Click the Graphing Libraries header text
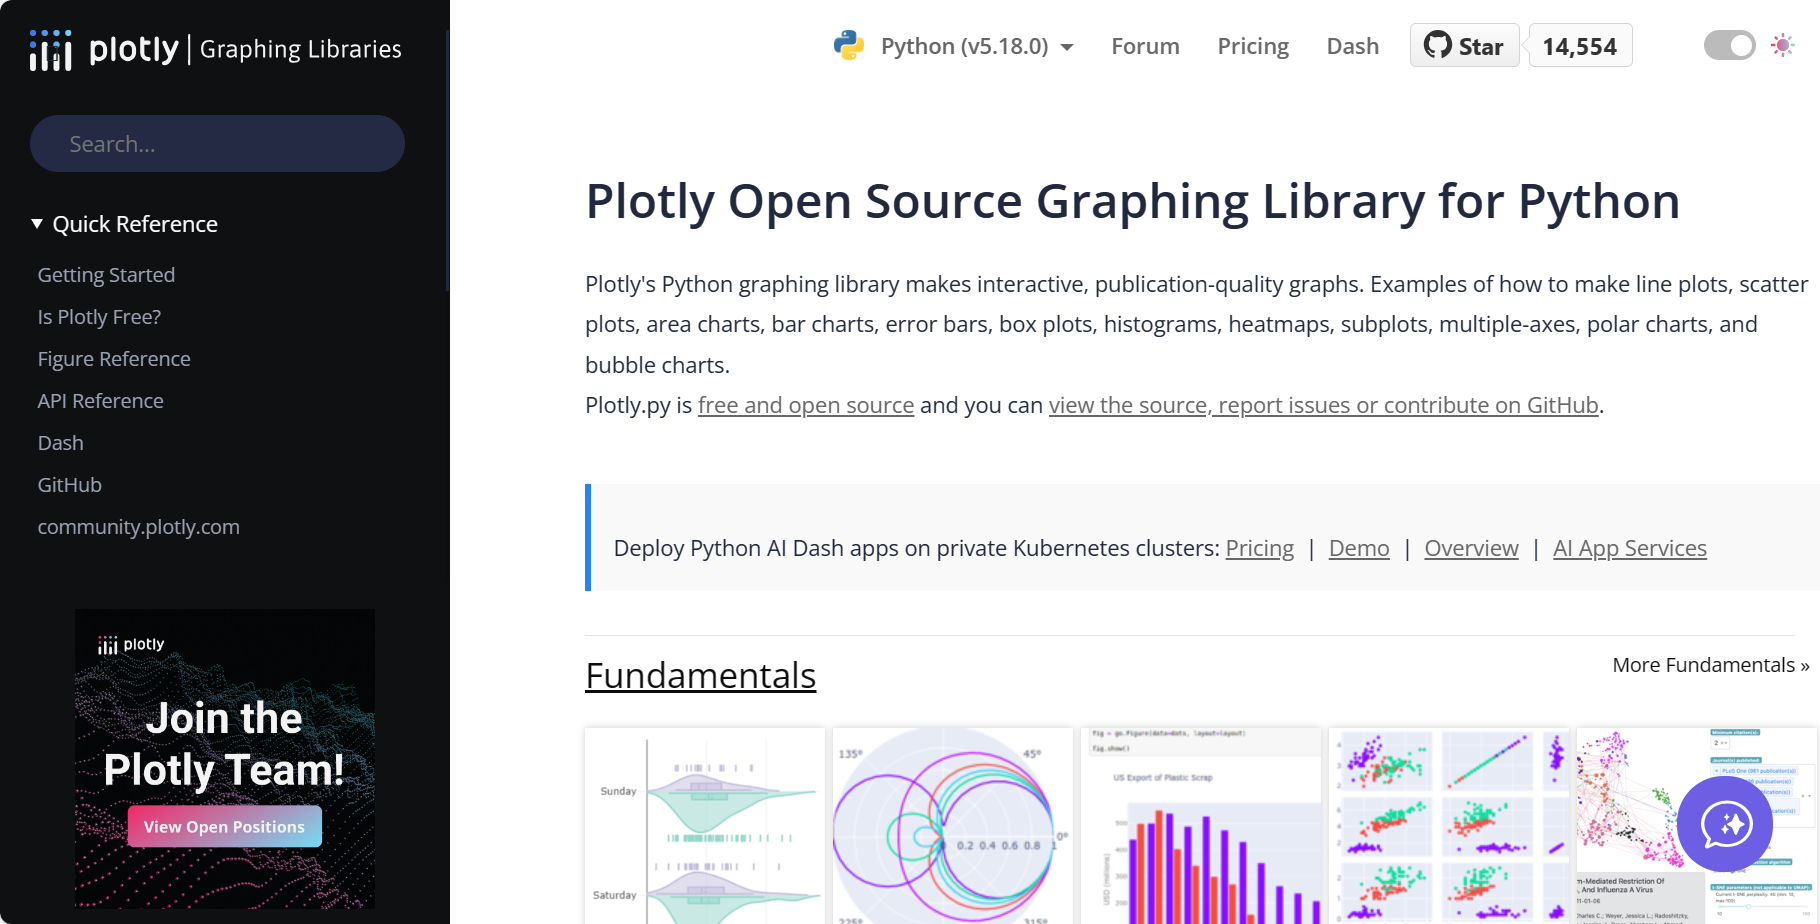 coord(301,49)
